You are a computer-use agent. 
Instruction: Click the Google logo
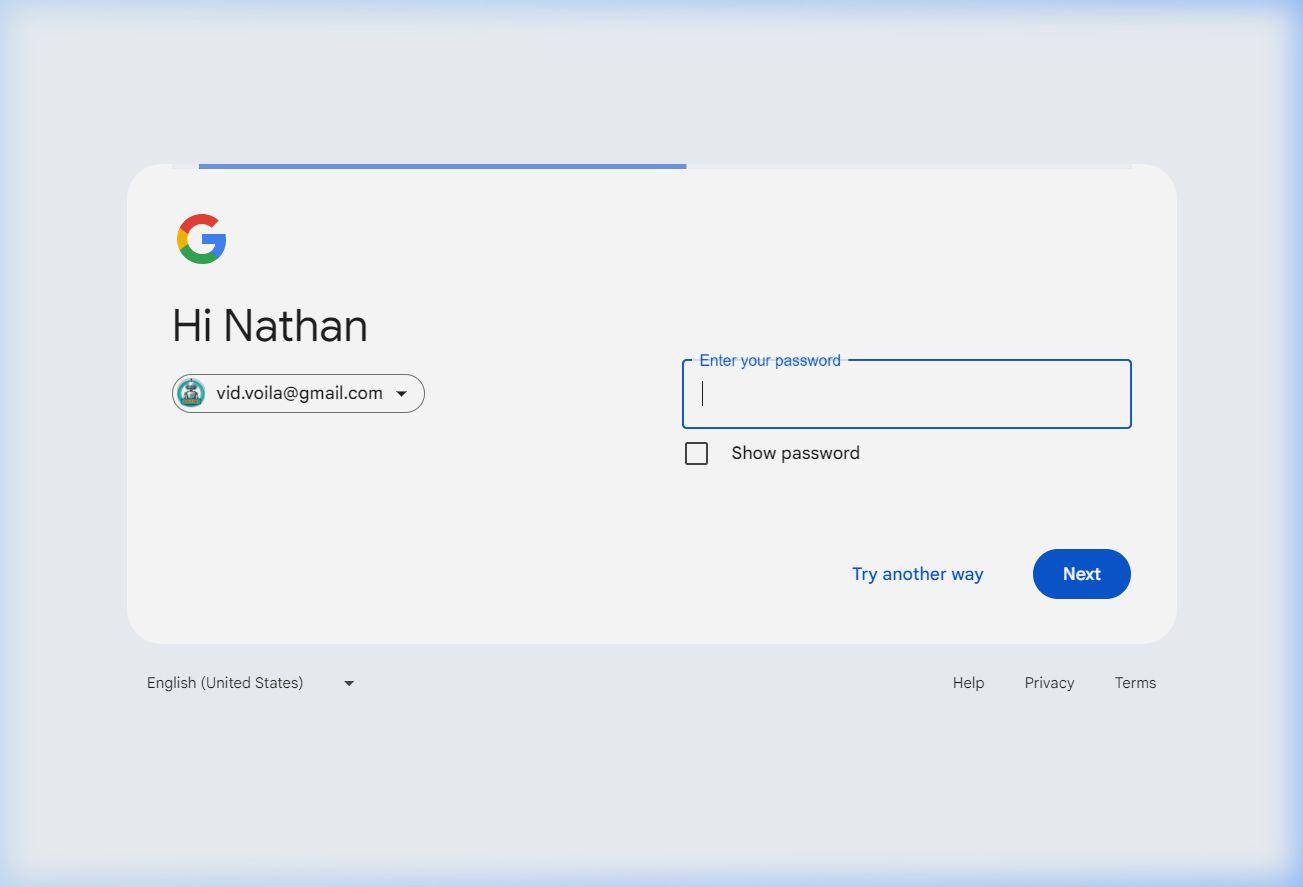tap(202, 239)
